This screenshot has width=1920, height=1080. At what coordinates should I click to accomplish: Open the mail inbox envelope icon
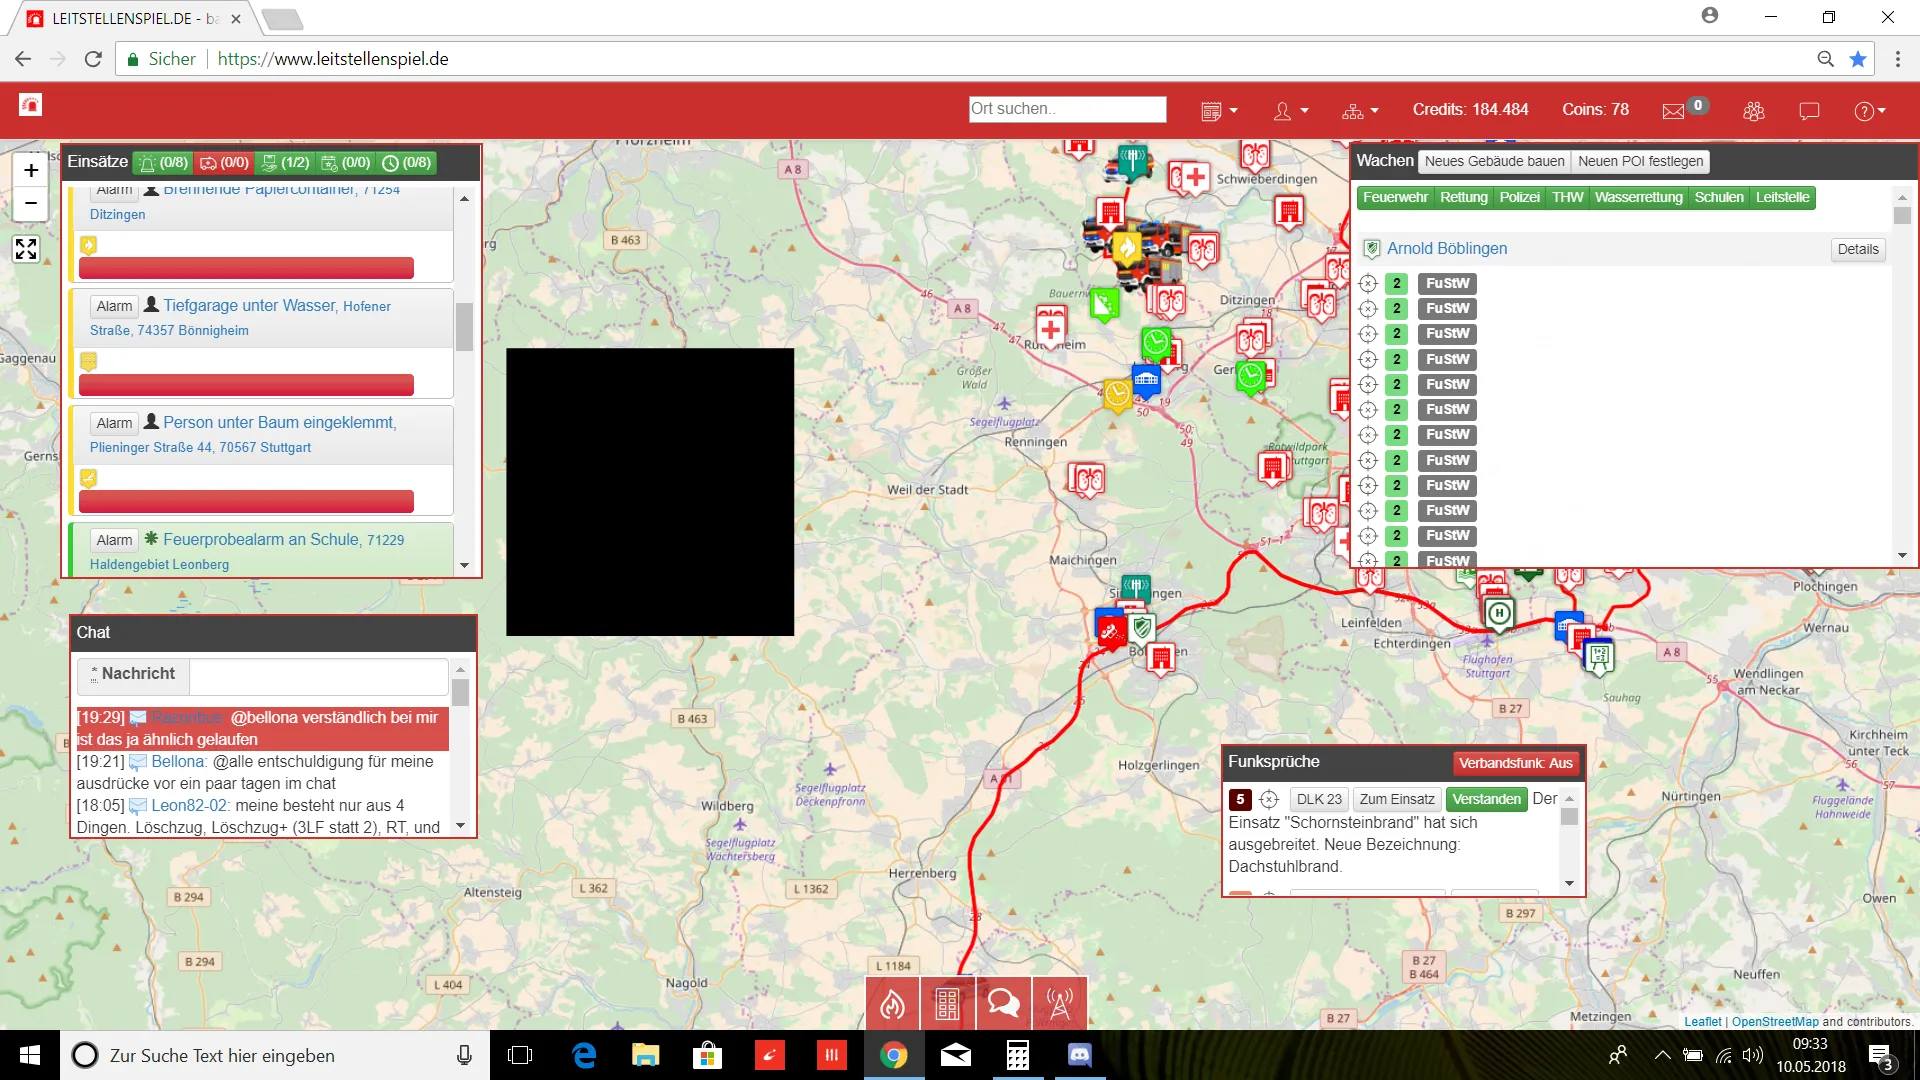[1673, 111]
